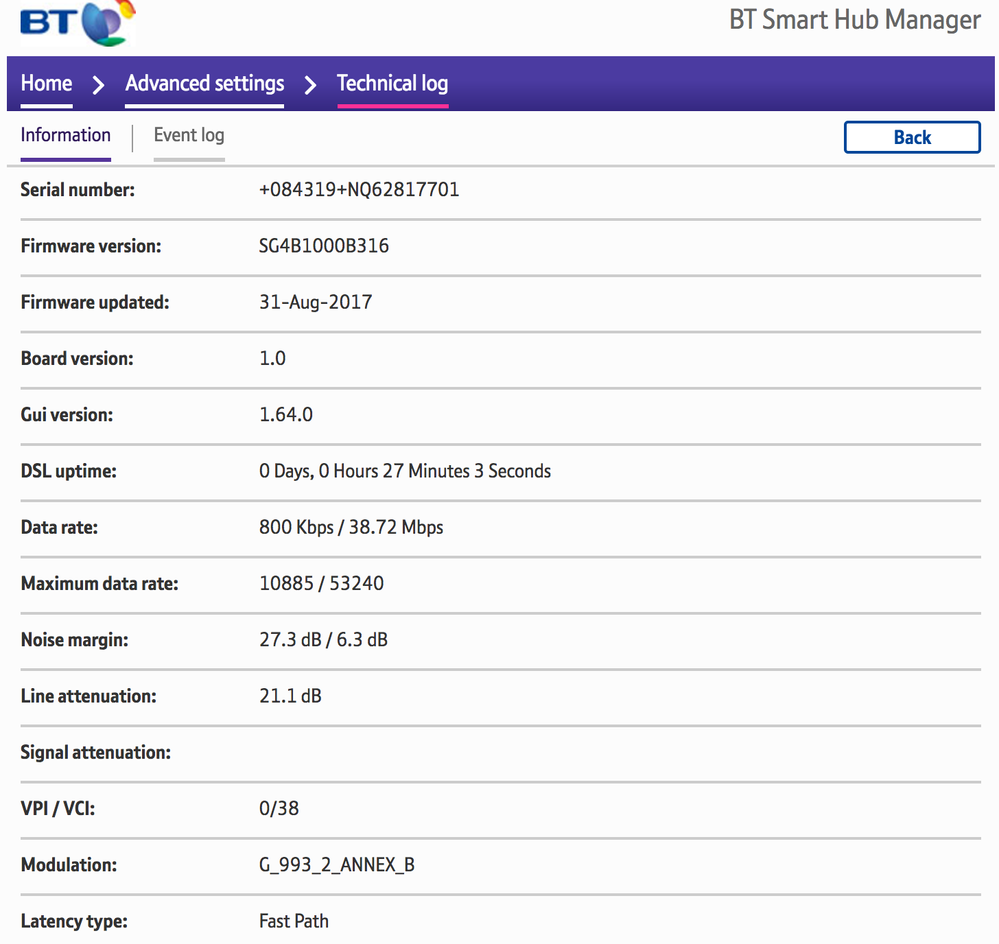Click firmware updated date 31-Aug-2017

[x=315, y=302]
